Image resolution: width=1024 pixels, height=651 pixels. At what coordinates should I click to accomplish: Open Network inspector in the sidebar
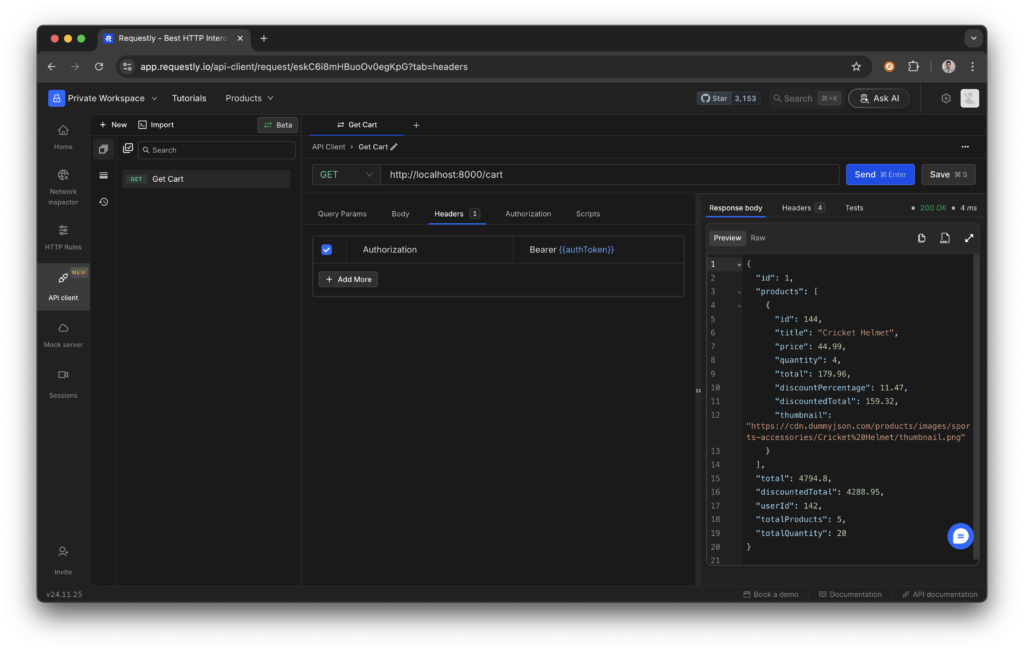(x=63, y=187)
